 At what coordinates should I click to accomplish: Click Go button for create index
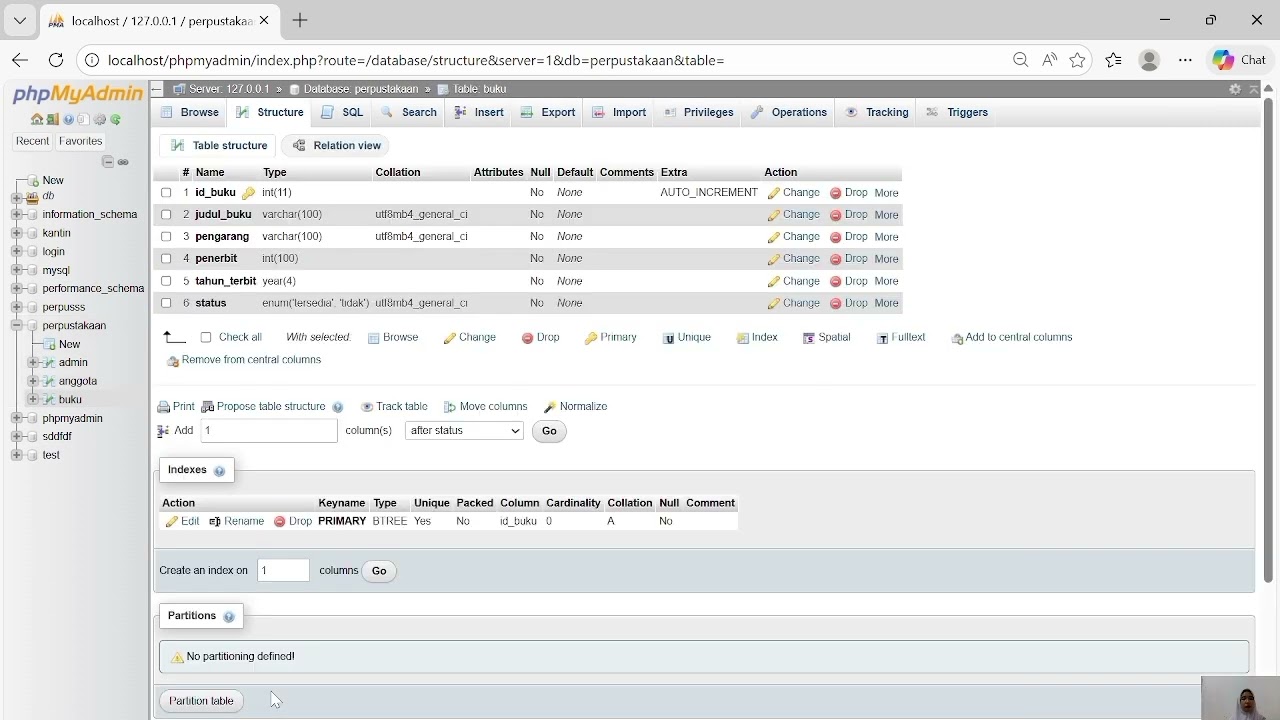point(379,571)
